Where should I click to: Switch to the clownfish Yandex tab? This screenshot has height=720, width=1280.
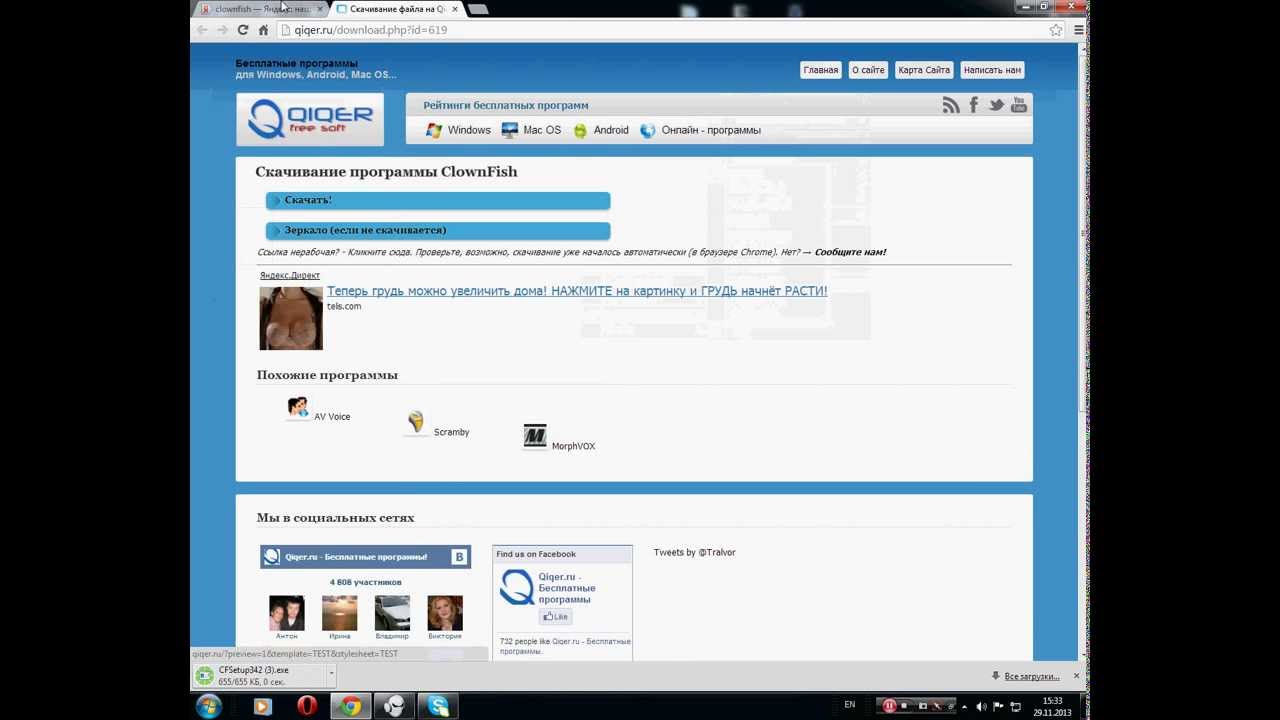tap(262, 9)
